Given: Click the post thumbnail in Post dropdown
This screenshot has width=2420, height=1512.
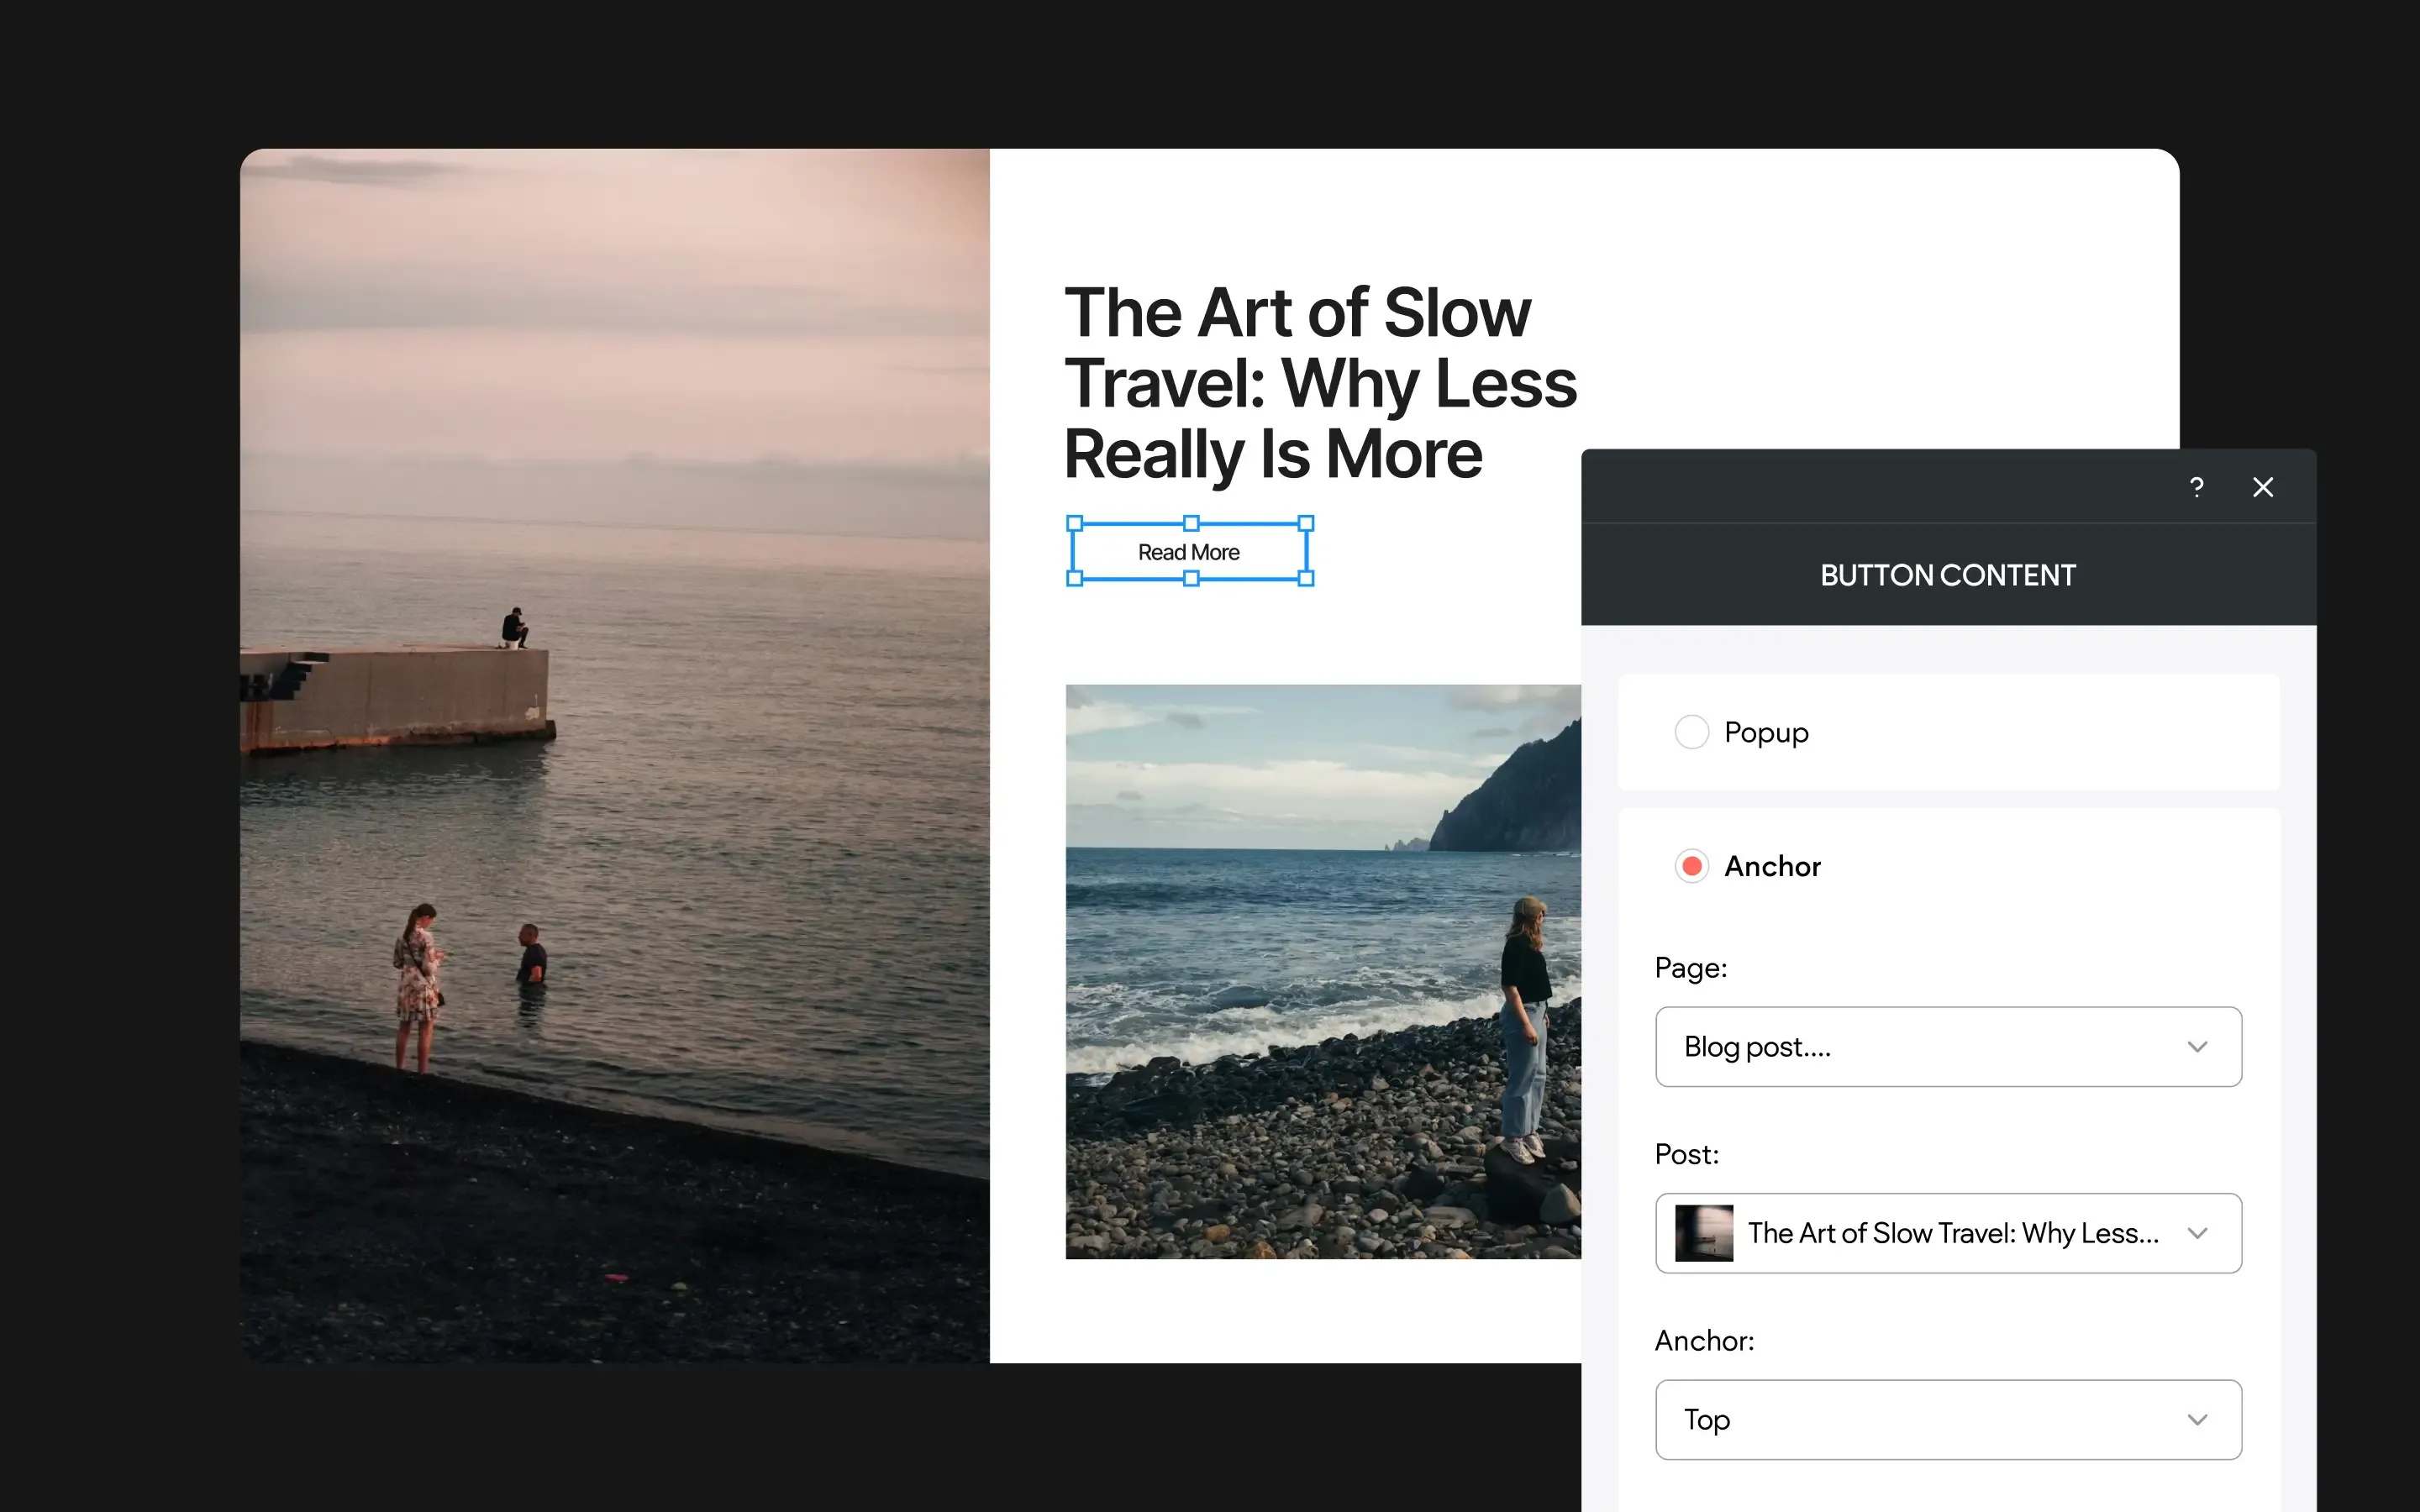Looking at the screenshot, I should 1704,1233.
